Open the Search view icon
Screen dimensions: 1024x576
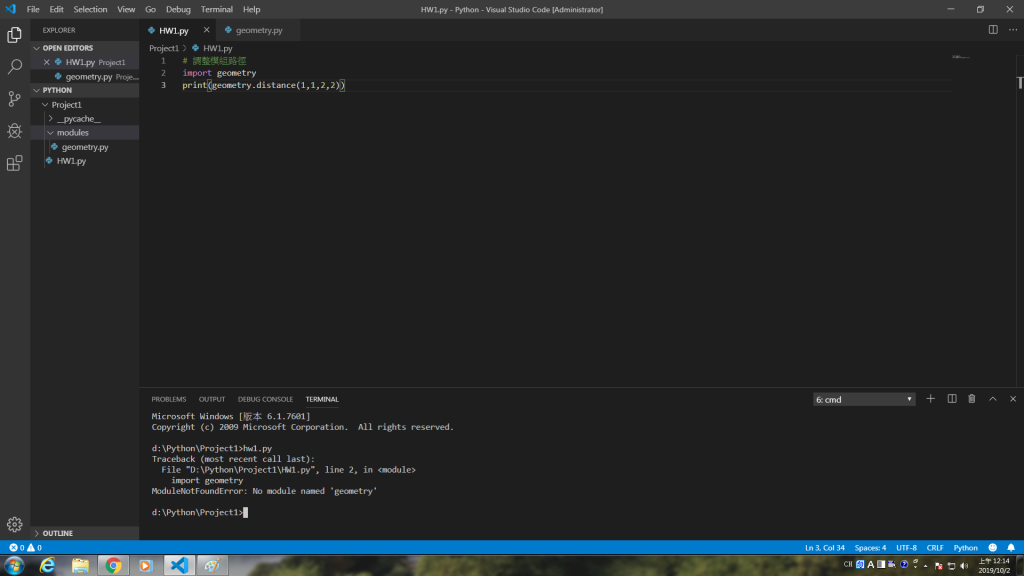[14, 67]
